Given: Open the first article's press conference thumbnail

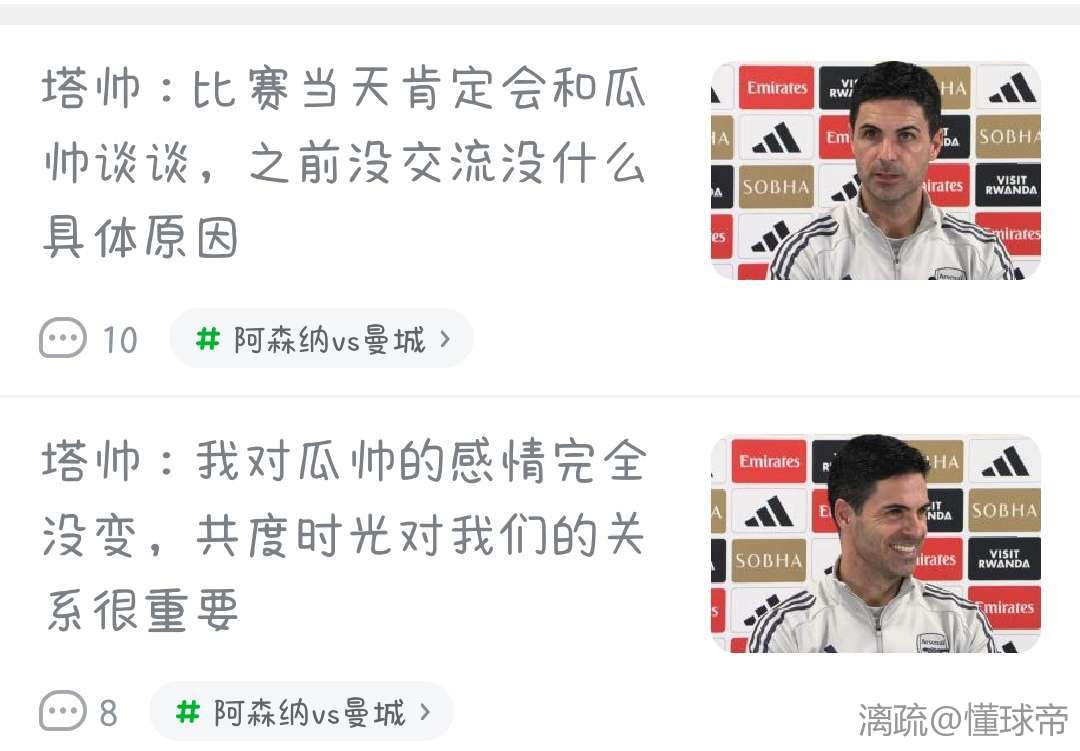Looking at the screenshot, I should coord(875,171).
